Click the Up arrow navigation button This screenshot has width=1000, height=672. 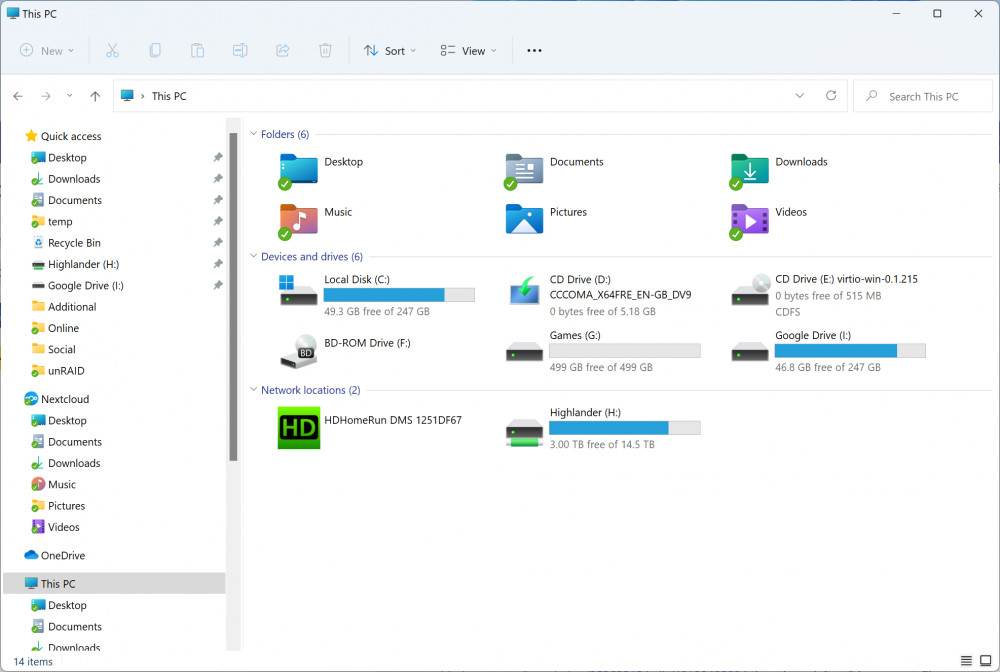pos(95,96)
